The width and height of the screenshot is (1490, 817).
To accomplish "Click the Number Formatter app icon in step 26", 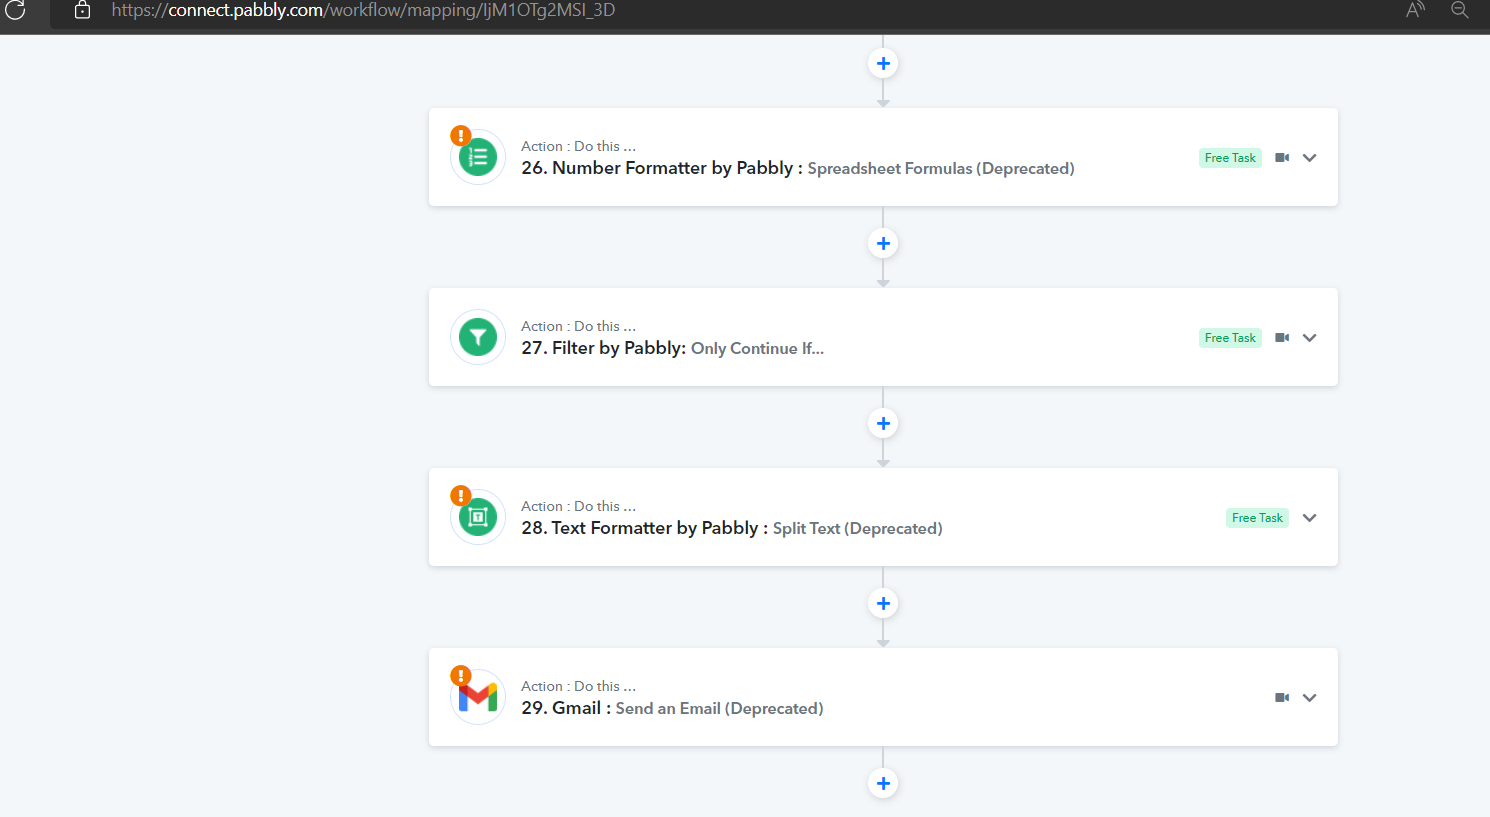I will tap(478, 158).
